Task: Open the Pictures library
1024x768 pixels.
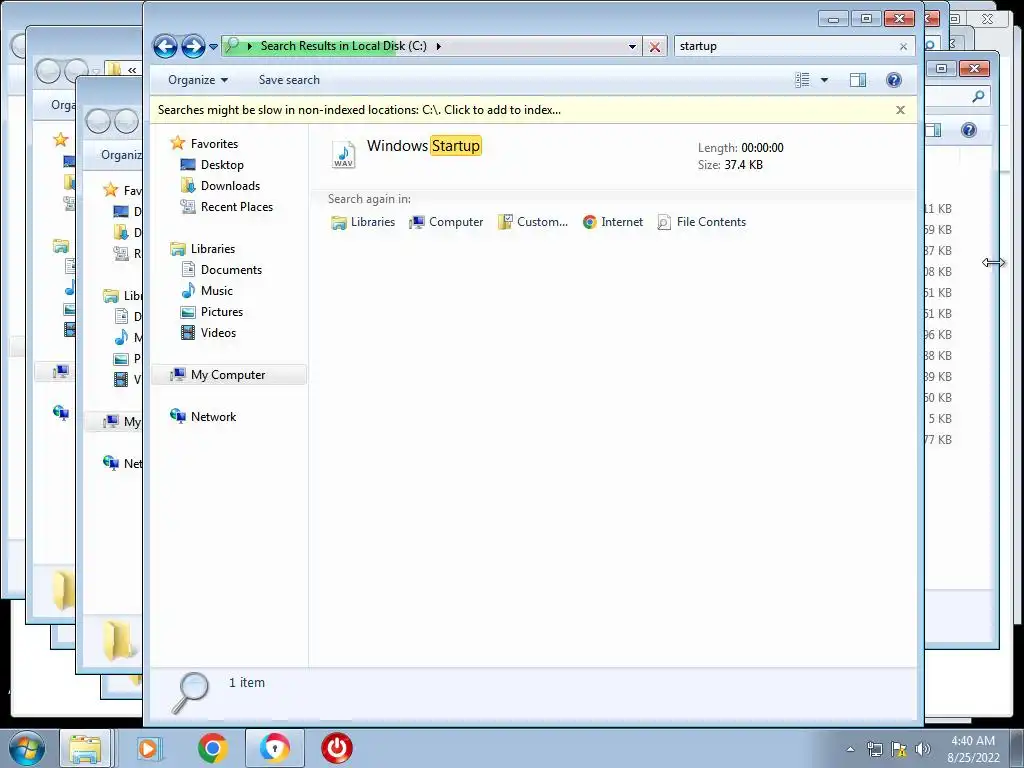Action: (221, 312)
